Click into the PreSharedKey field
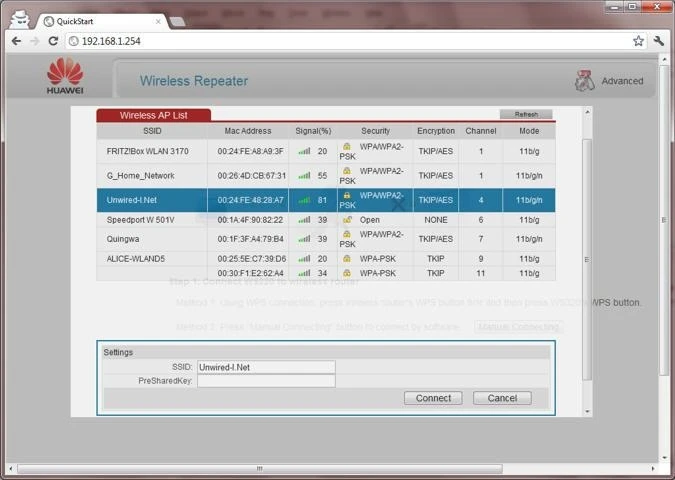Viewport: 675px width, 480px height. click(x=266, y=381)
